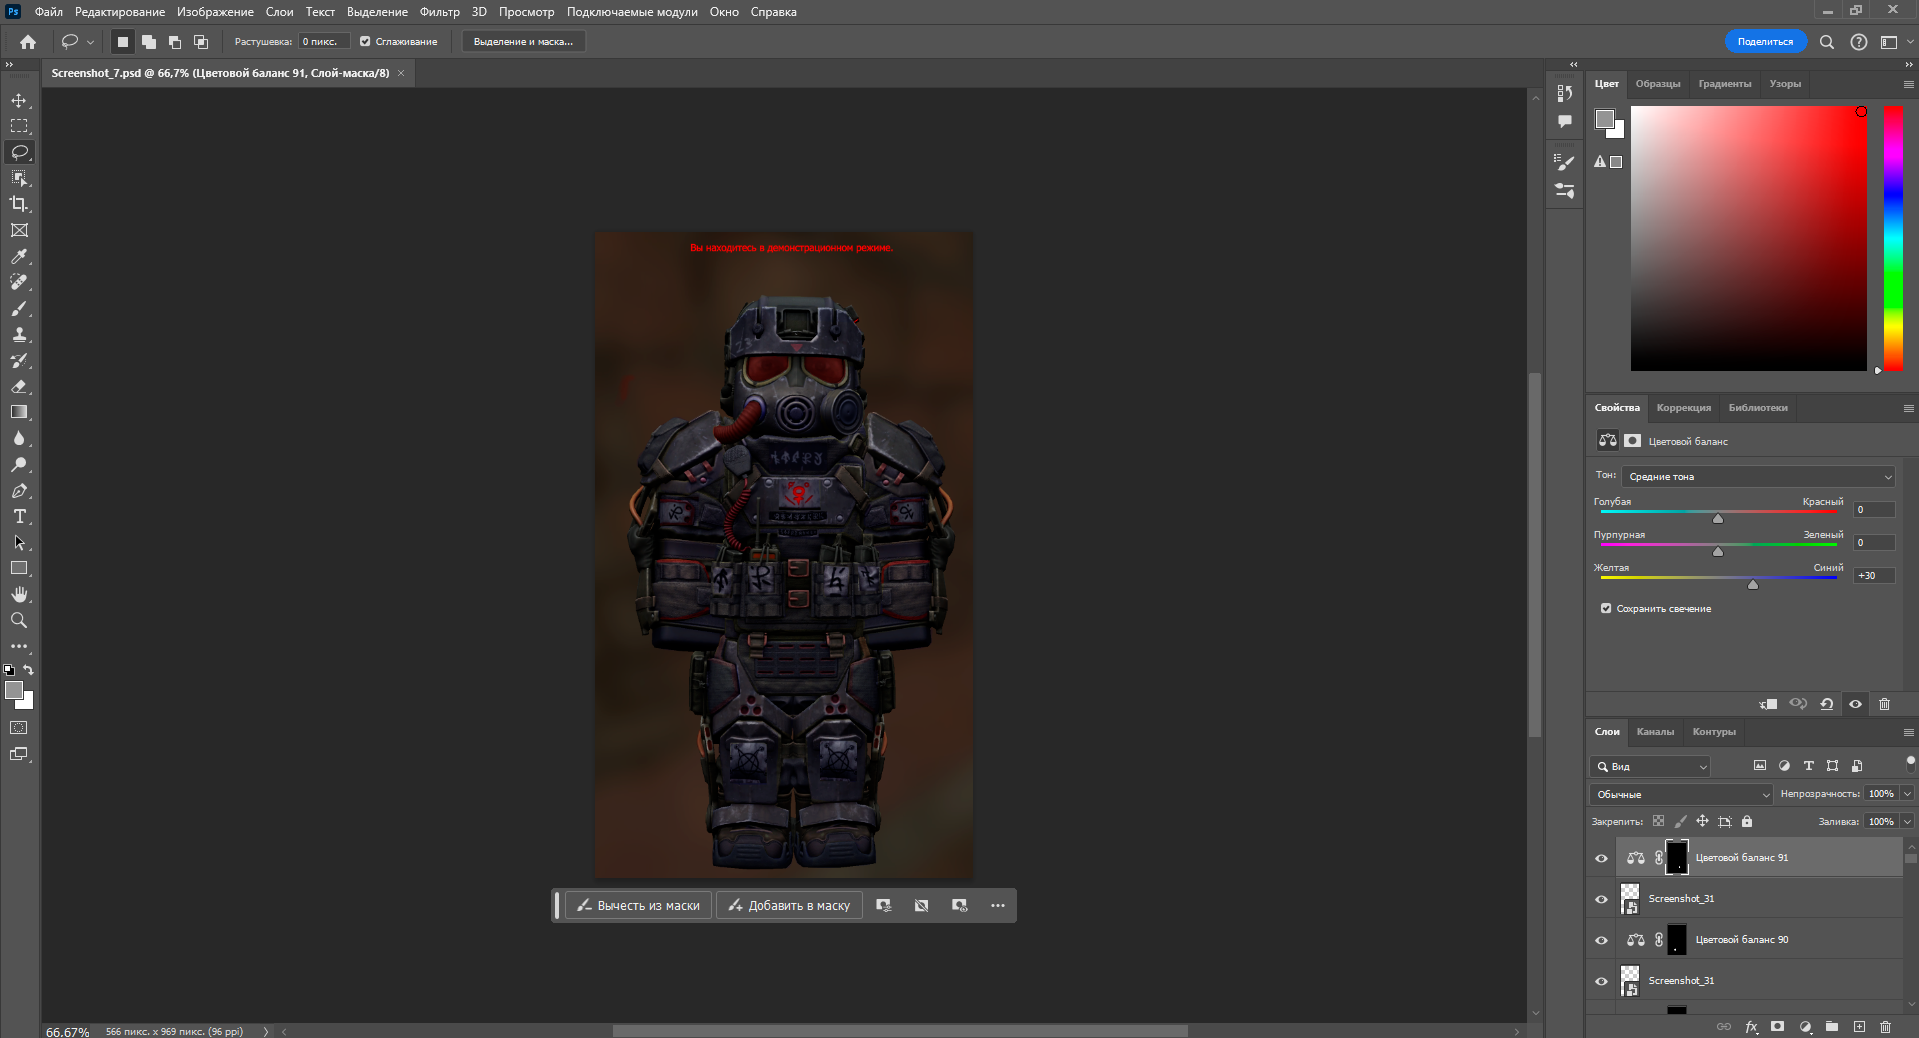Switch to the Градиенты tab
Screen dimensions: 1919x1038
point(1724,84)
